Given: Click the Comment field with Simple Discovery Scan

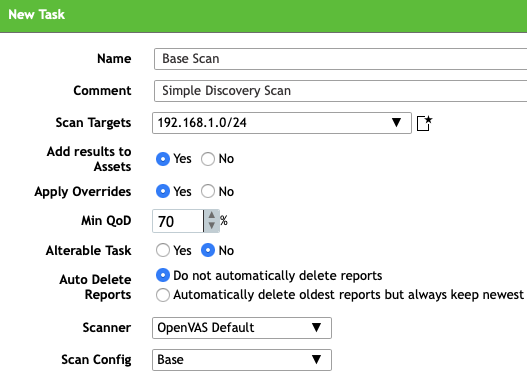Looking at the screenshot, I should tap(340, 91).
